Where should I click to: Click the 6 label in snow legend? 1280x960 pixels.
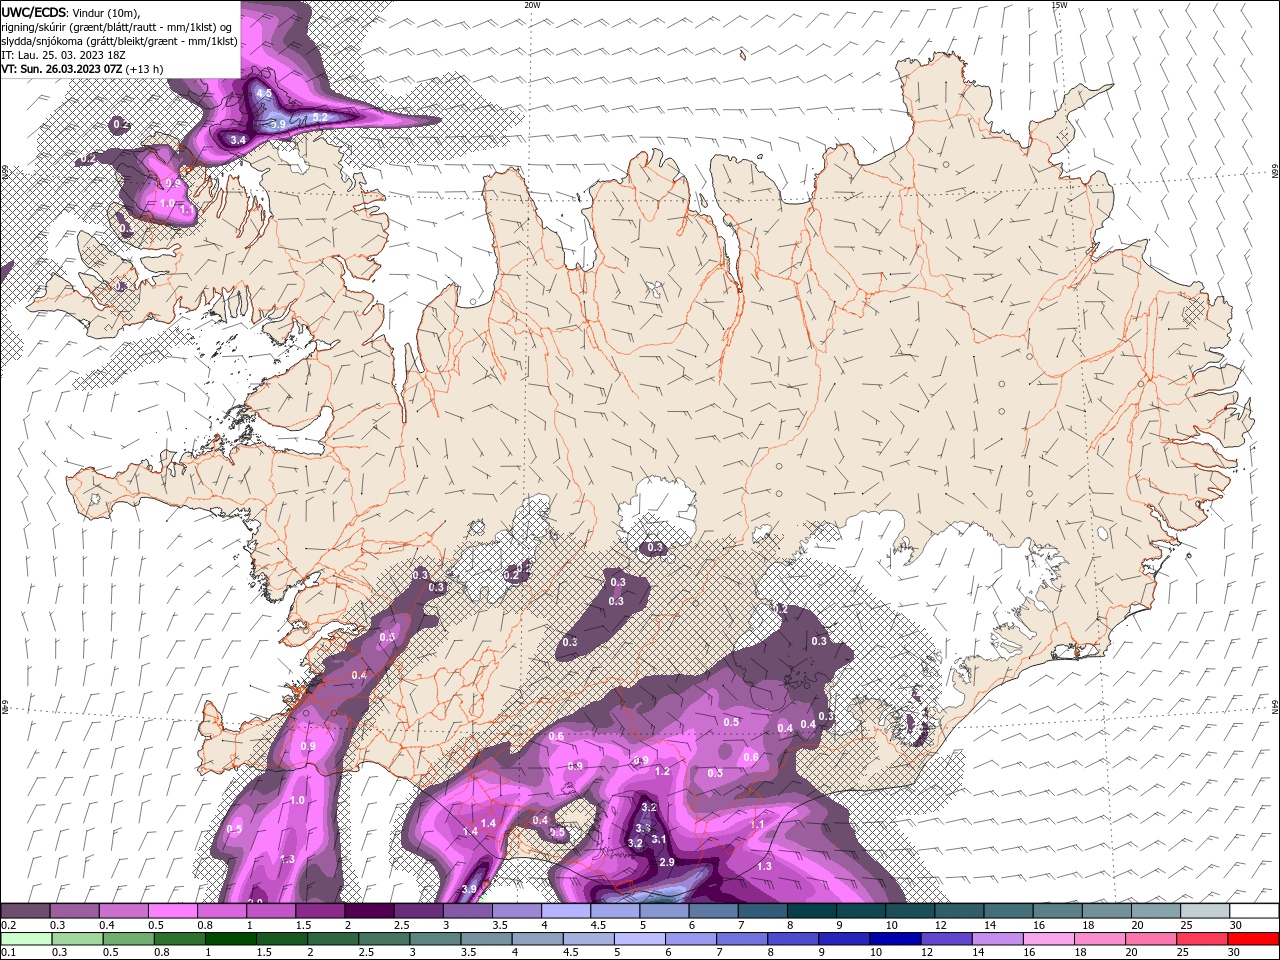coord(691,925)
